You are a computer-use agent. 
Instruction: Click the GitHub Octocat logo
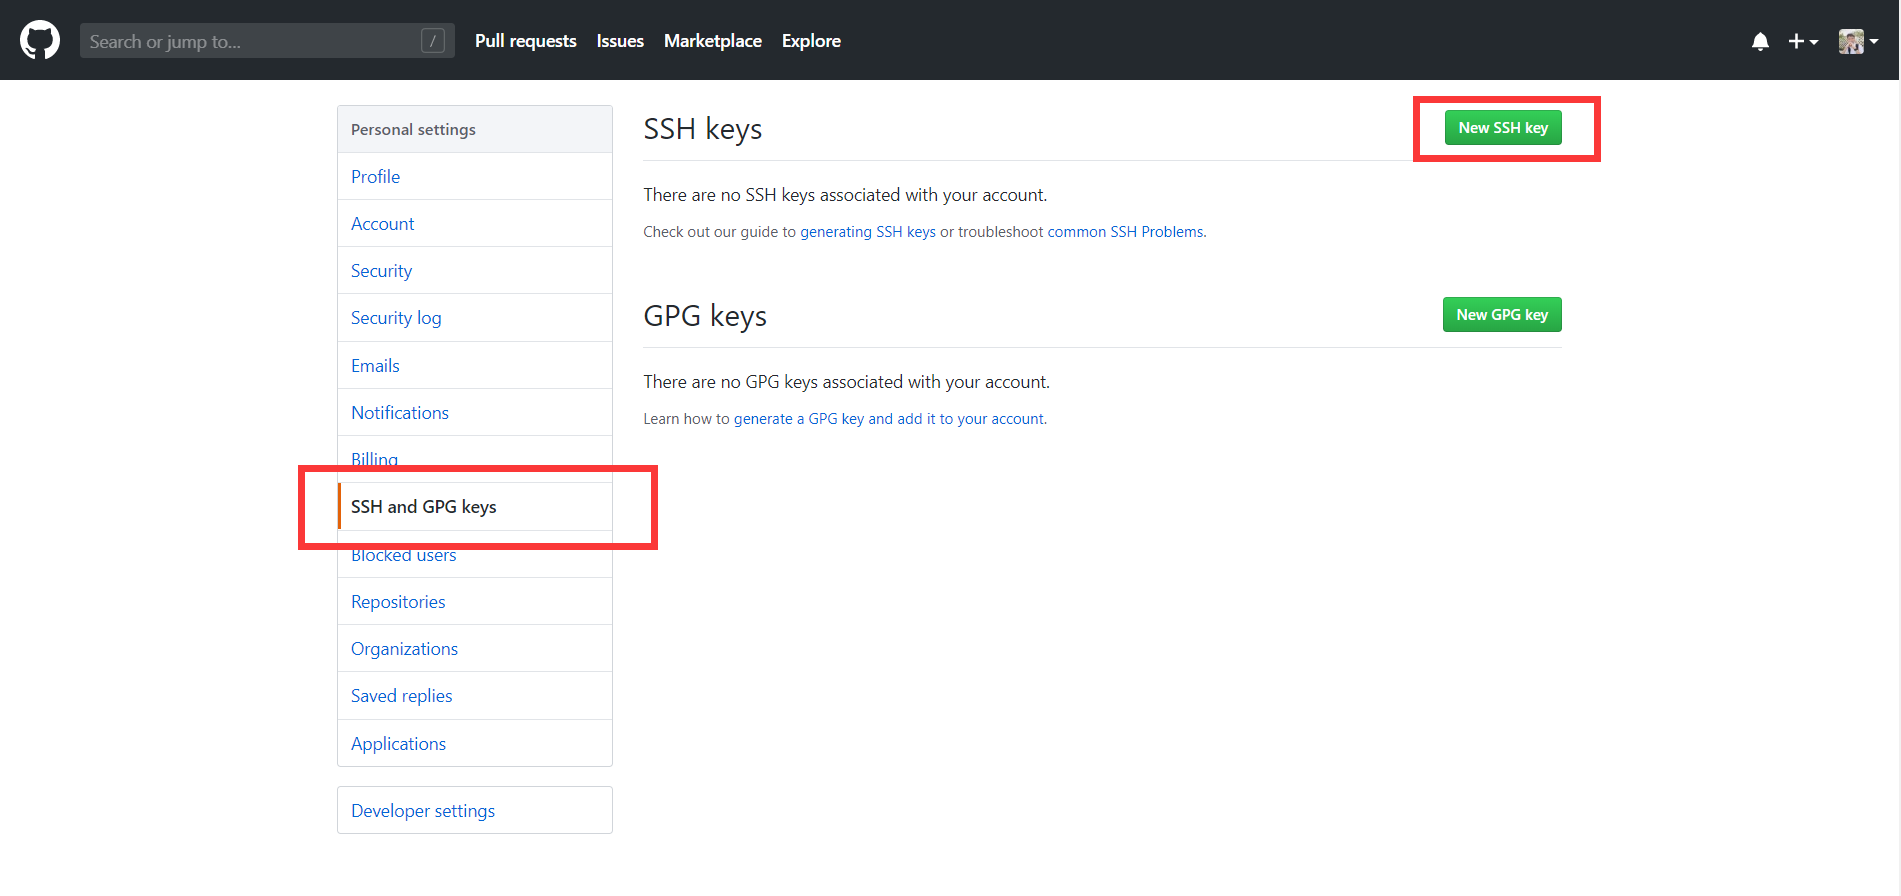40,41
